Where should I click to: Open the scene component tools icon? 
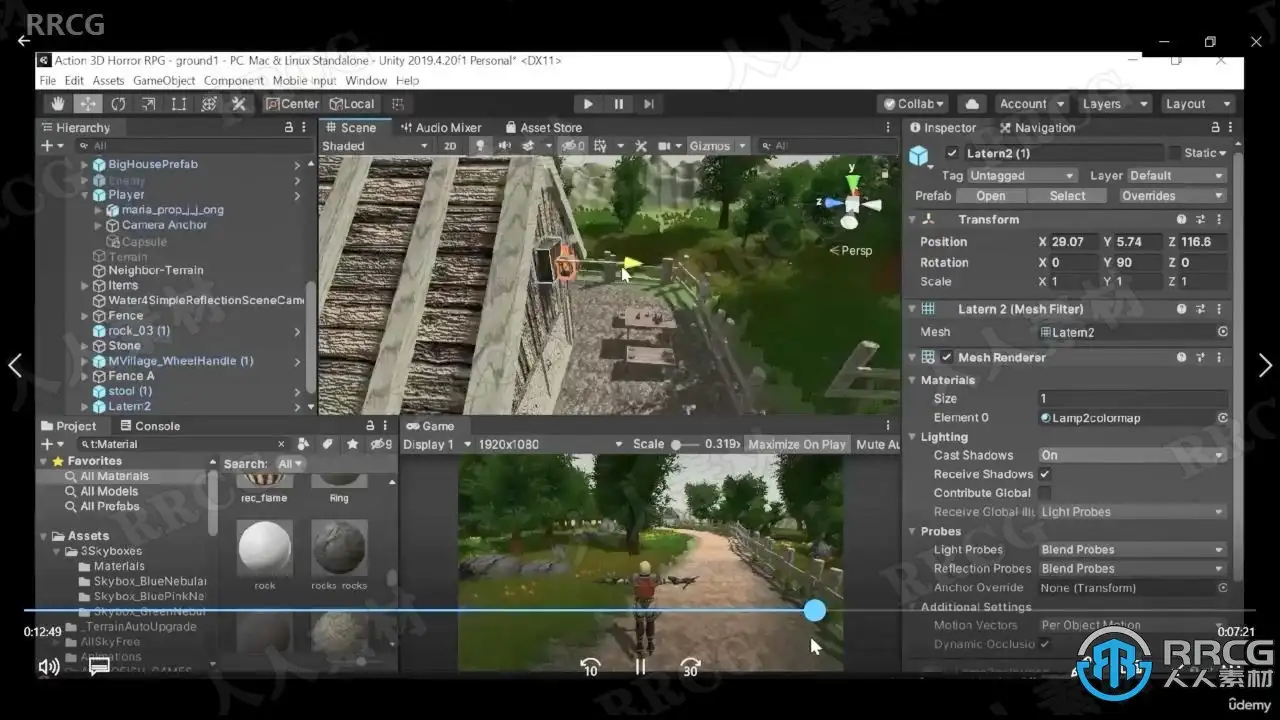point(641,146)
